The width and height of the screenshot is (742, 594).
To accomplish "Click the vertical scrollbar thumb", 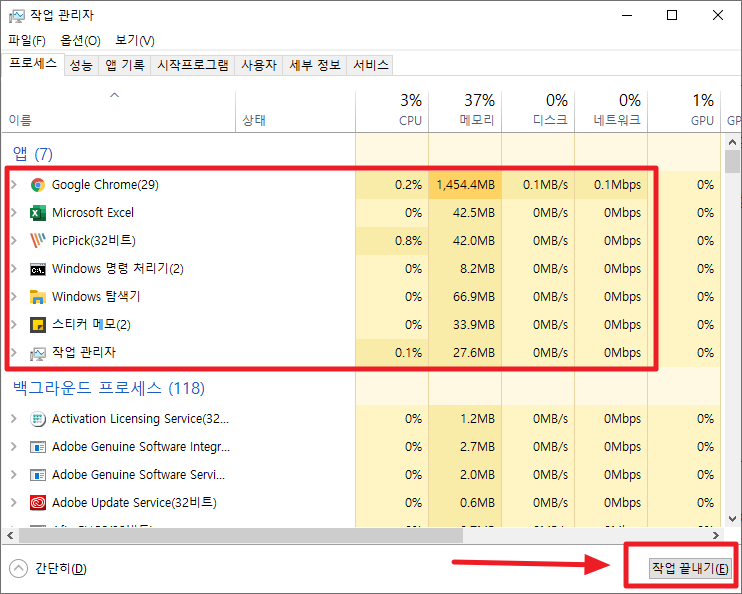I will [x=732, y=161].
